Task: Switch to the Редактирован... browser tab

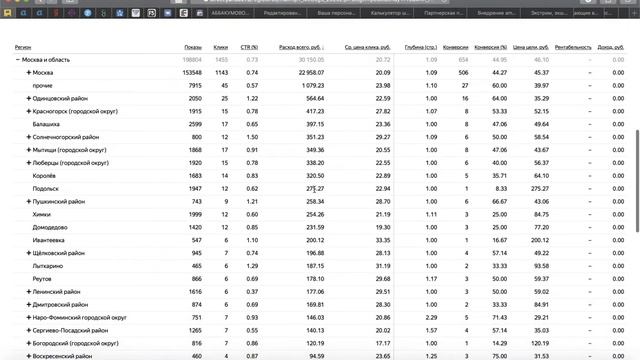Action: coord(282,13)
